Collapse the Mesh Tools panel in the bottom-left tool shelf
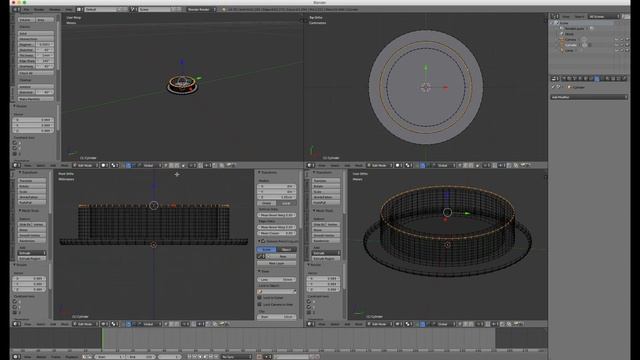Image resolution: width=640 pixels, height=360 pixels. pyautogui.click(x=20, y=210)
